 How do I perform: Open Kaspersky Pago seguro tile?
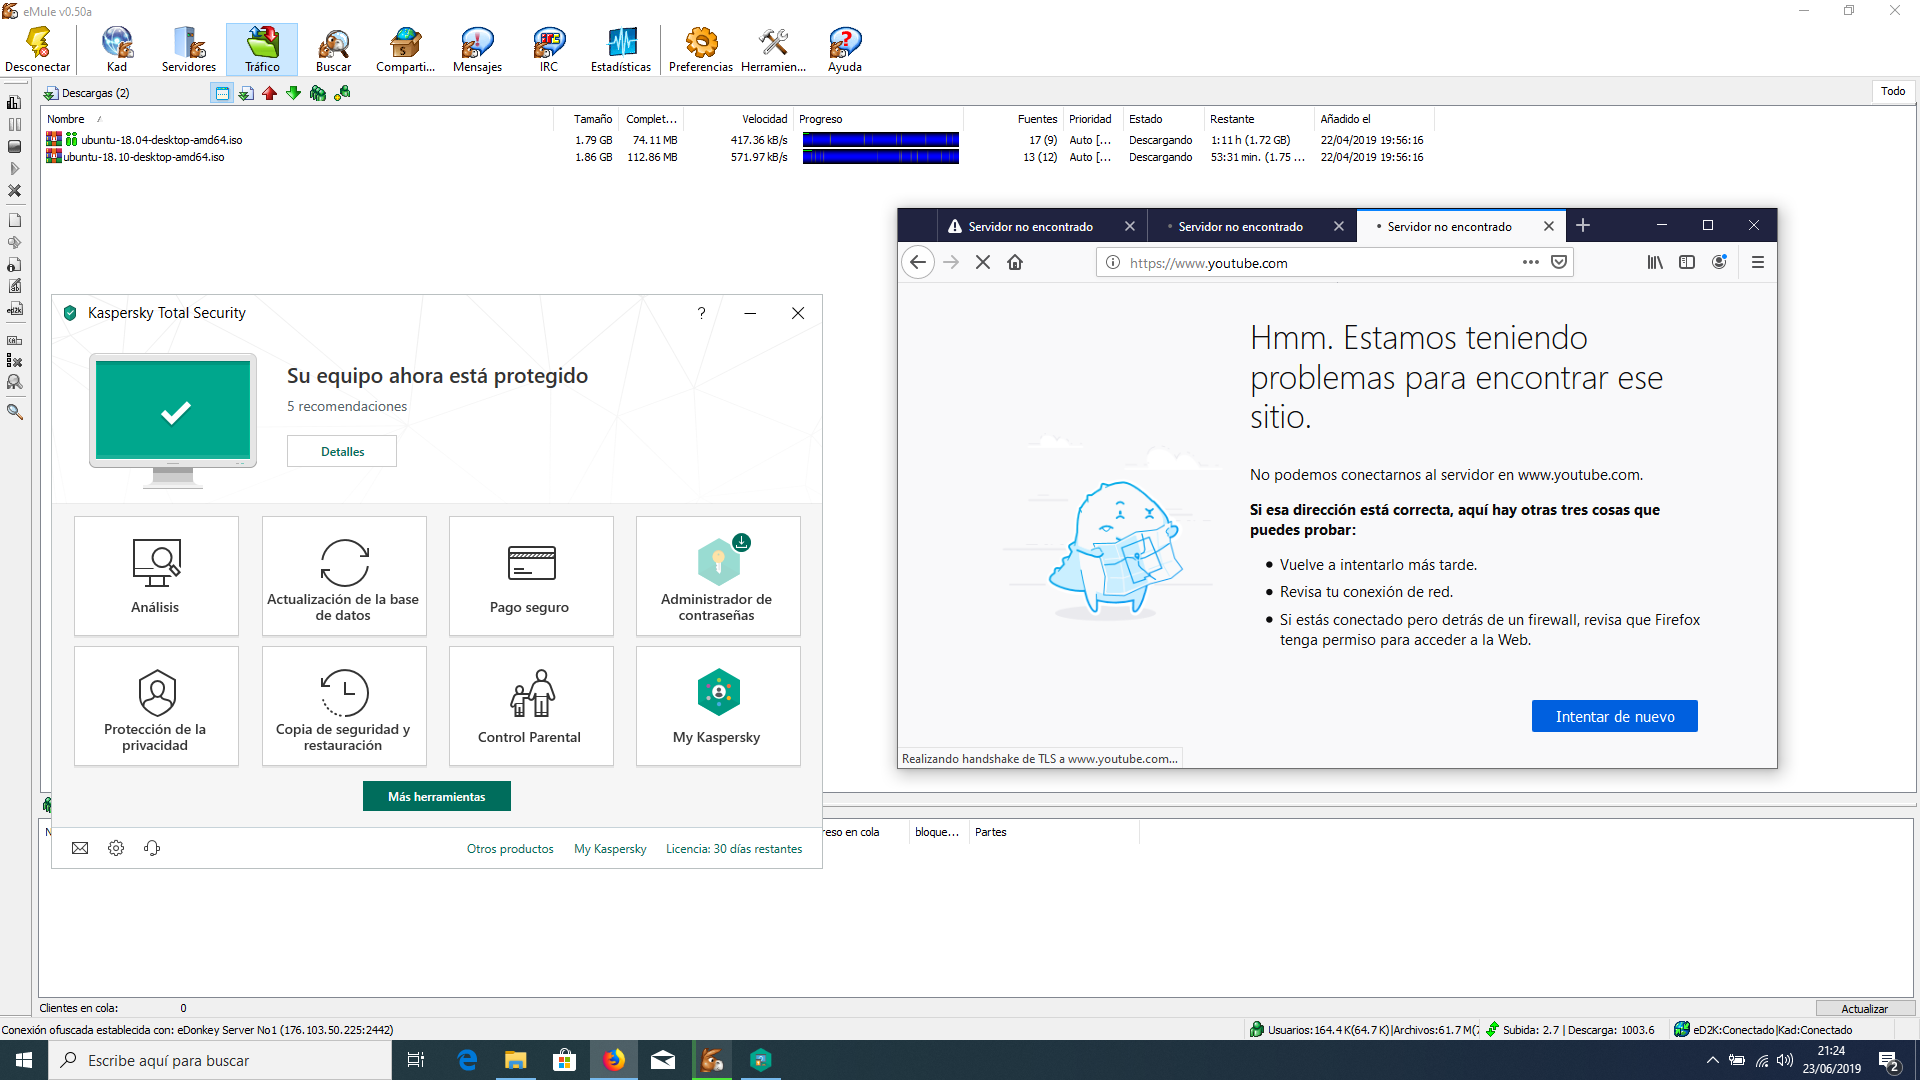coord(530,575)
